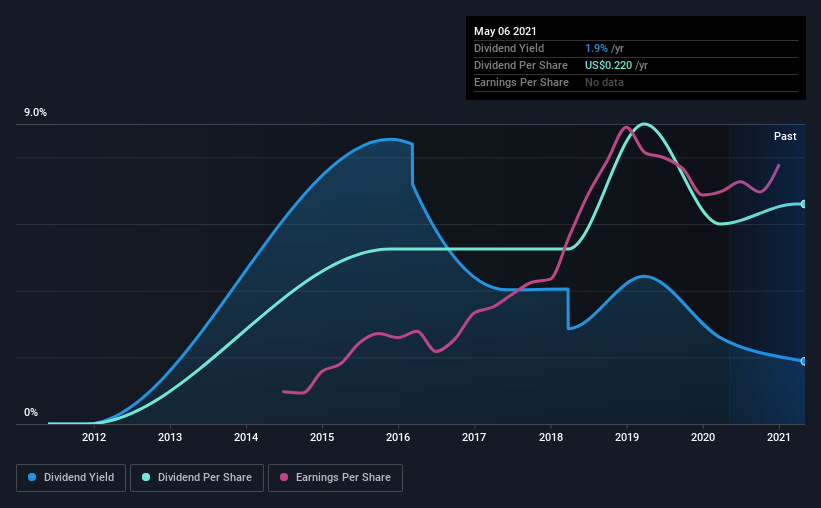The image size is (821, 508).
Task: Select the Dividend Per Share endpoint marker
Action: (803, 204)
